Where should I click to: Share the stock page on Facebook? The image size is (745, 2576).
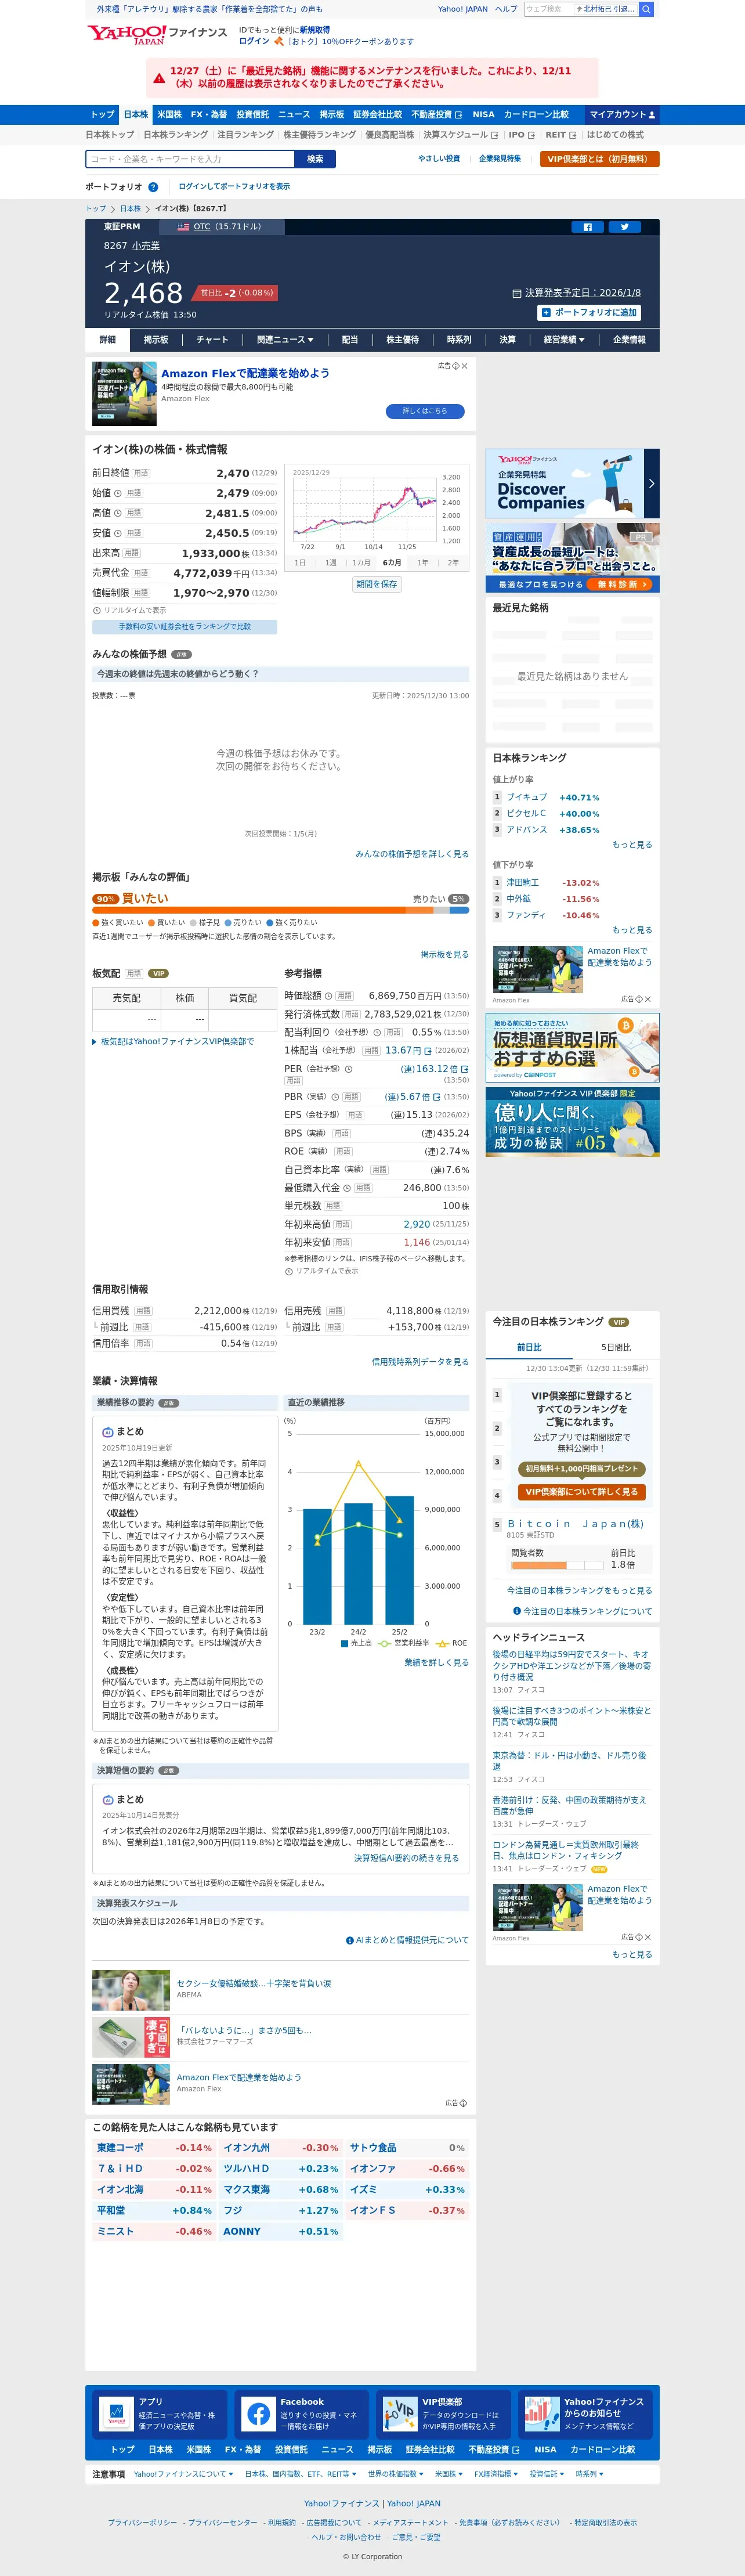pos(587,227)
